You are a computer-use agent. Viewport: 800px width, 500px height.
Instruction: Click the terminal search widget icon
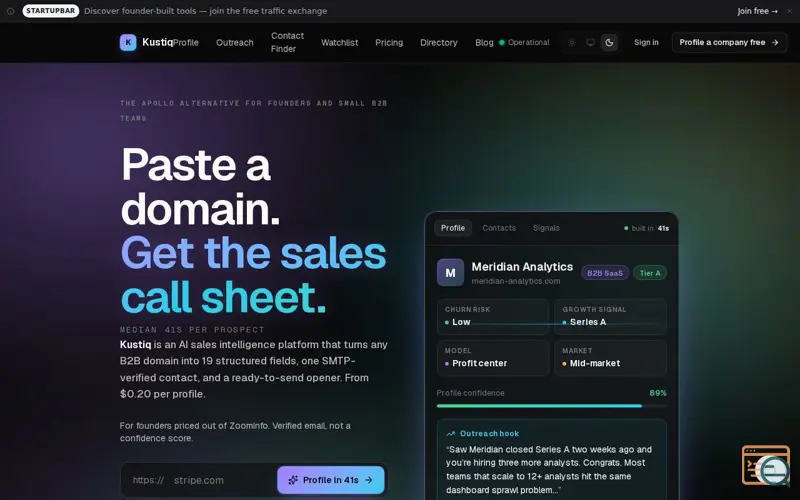coord(766,465)
